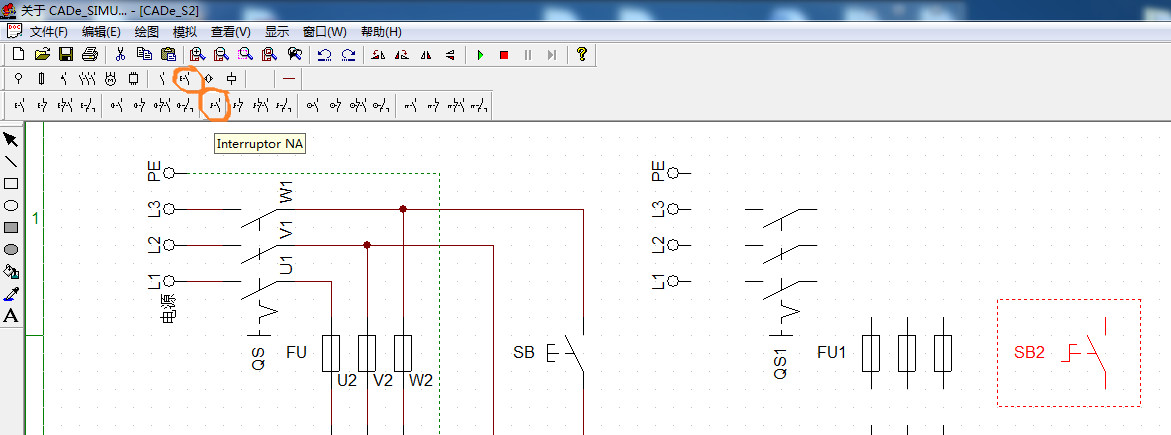Viewport: 1171px width, 435px height.
Task: Click the W2 terminal label
Action: click(420, 380)
